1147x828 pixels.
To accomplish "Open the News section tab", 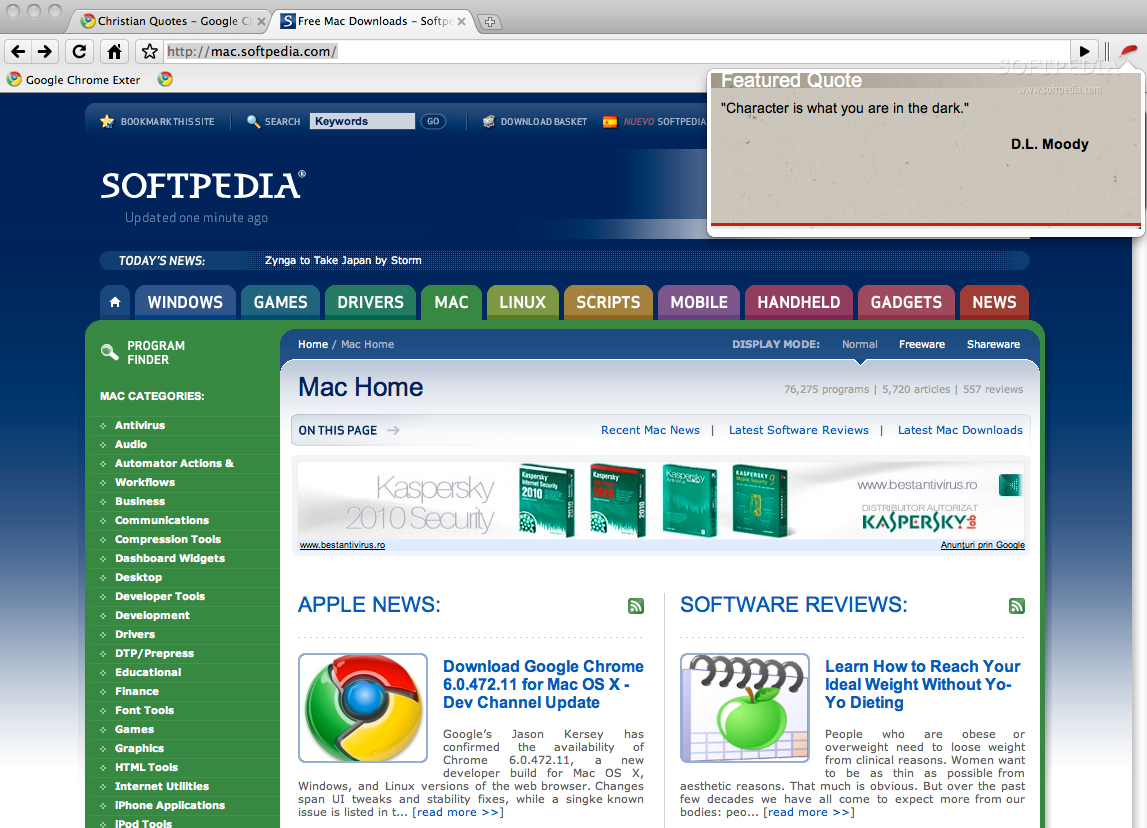I will pyautogui.click(x=994, y=302).
